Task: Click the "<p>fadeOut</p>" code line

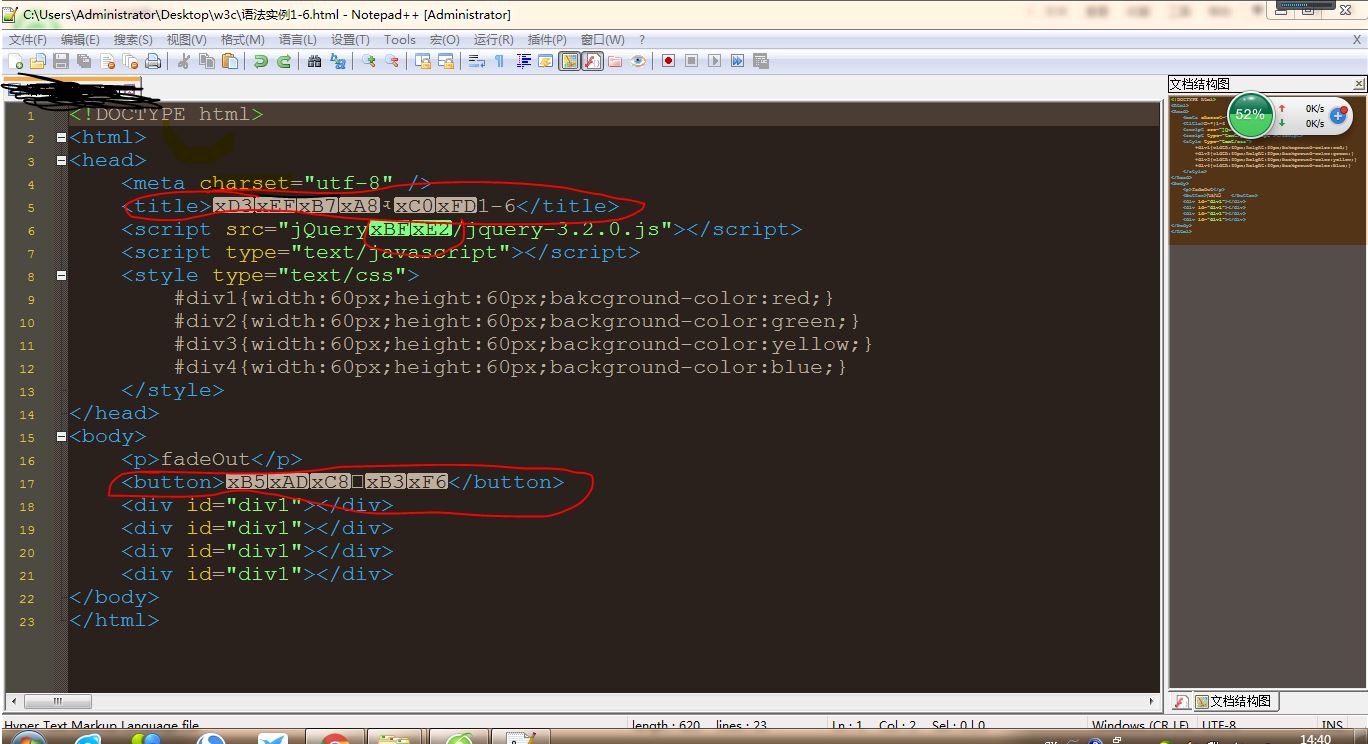Action: tap(212, 460)
